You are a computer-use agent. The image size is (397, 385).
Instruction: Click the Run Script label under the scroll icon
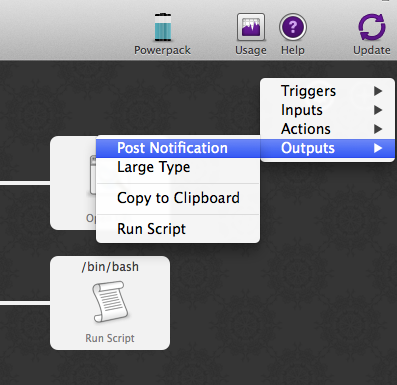110,338
